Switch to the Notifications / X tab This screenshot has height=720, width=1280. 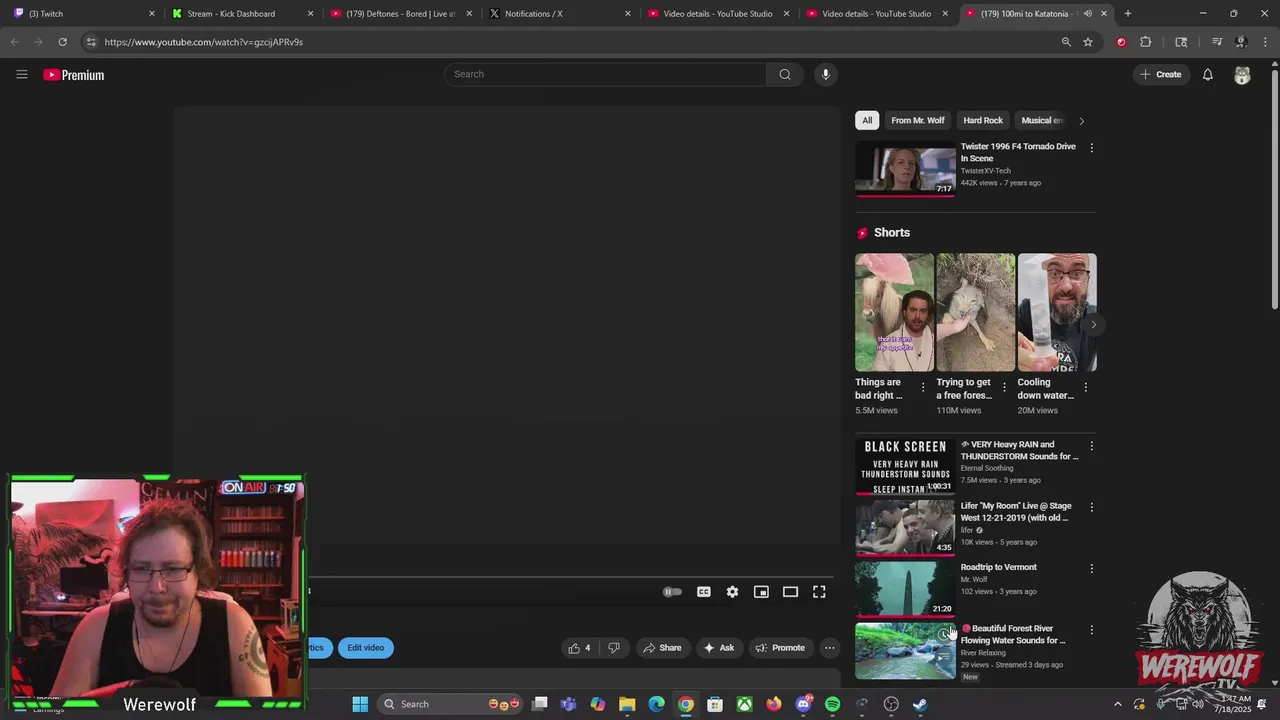pyautogui.click(x=558, y=14)
